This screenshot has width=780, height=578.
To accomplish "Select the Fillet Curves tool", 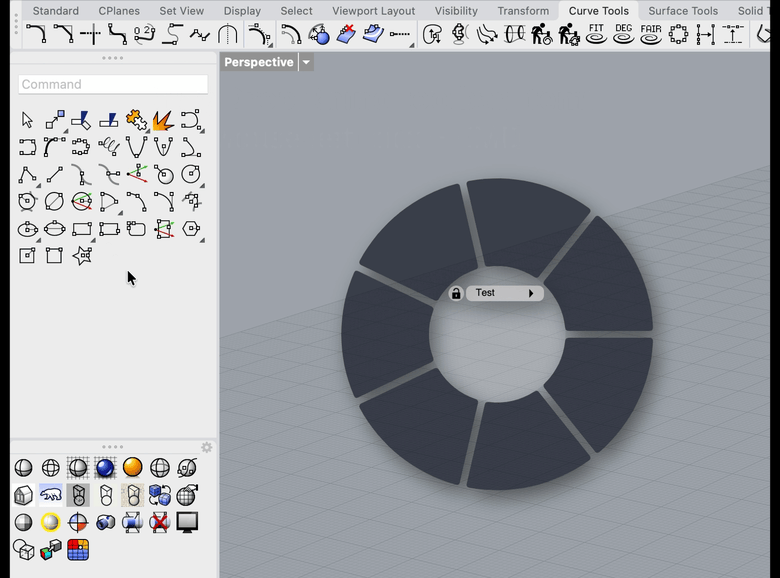I will pyautogui.click(x=37, y=34).
